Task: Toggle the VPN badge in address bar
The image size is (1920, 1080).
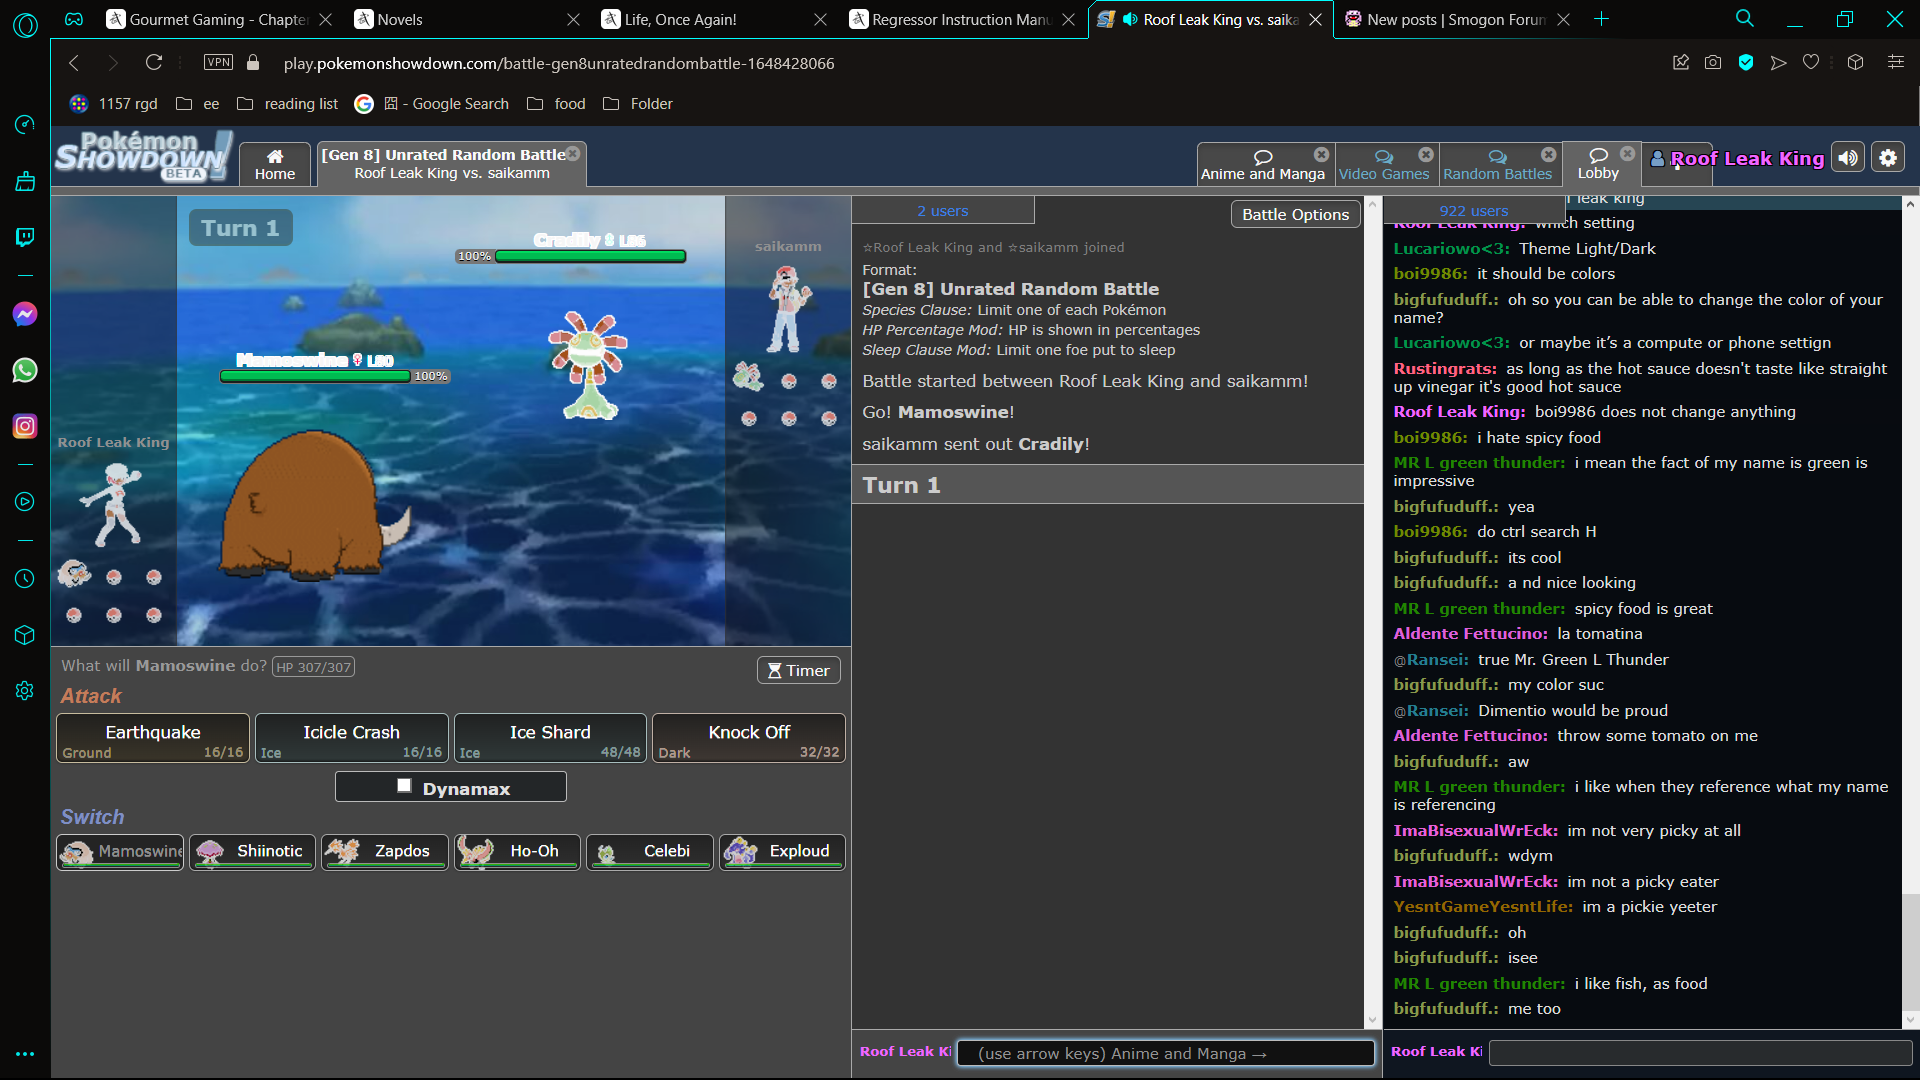Action: click(x=218, y=62)
